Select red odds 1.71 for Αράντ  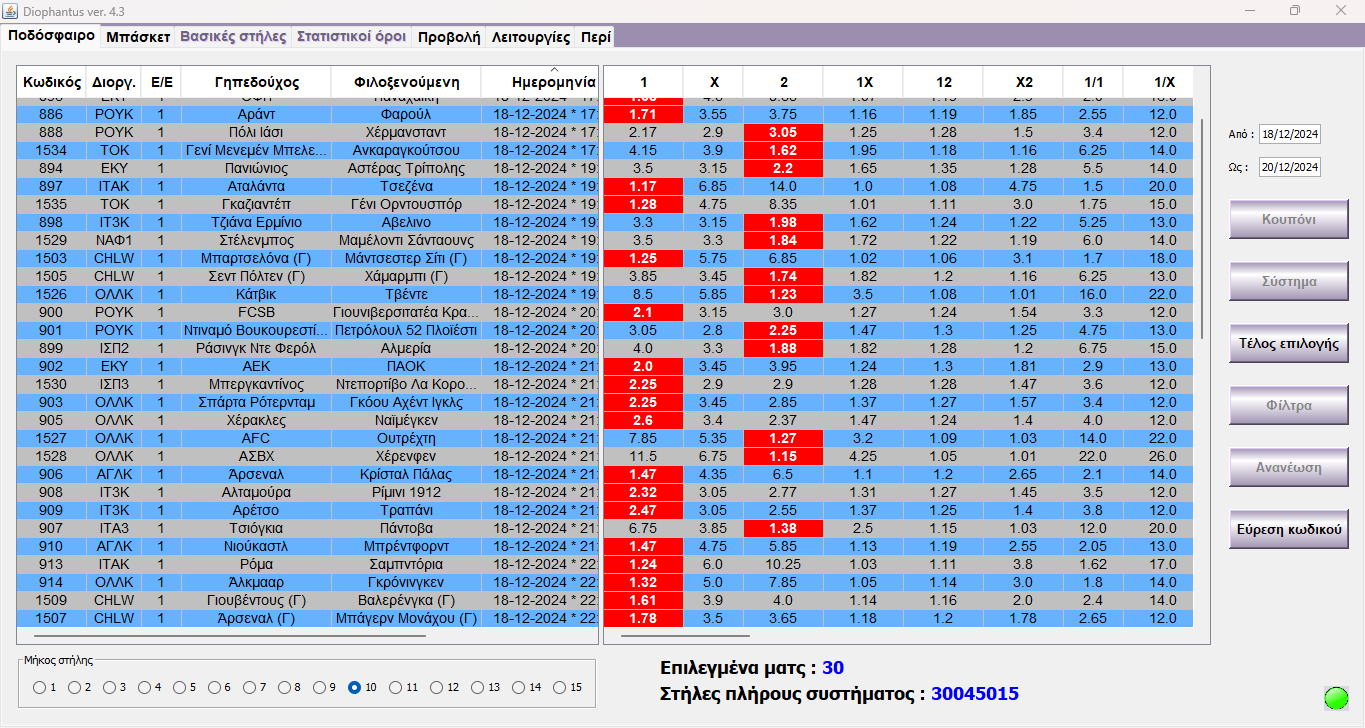tap(643, 114)
